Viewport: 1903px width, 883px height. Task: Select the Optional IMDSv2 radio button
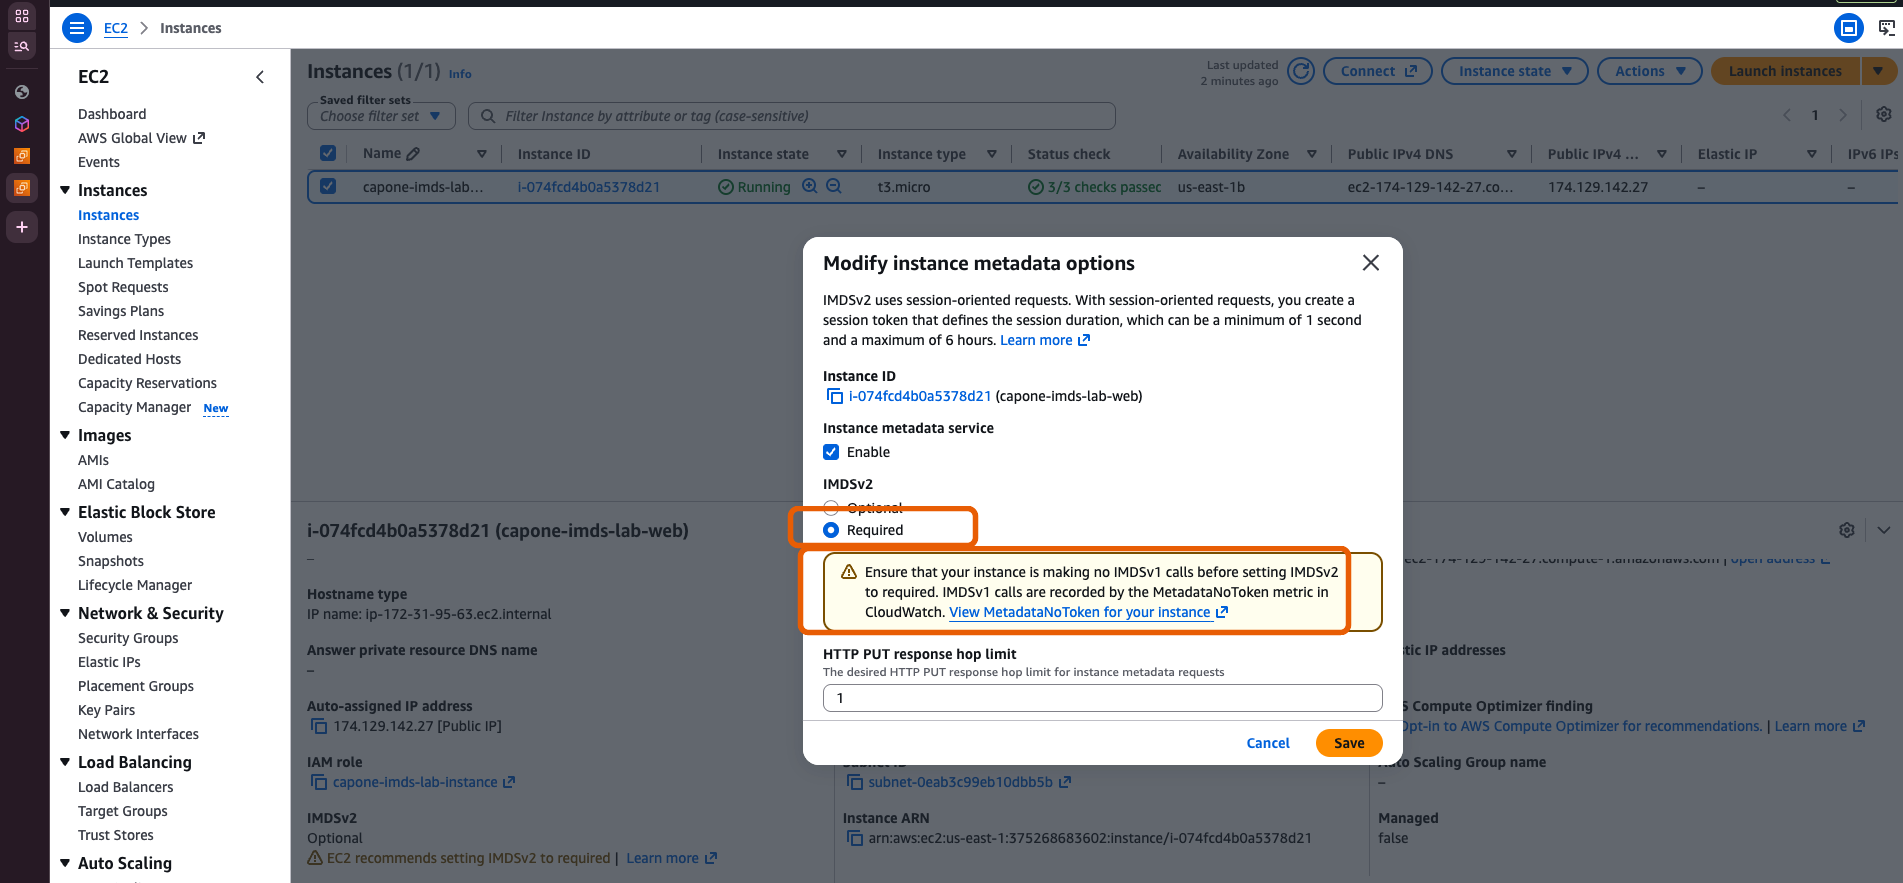831,507
